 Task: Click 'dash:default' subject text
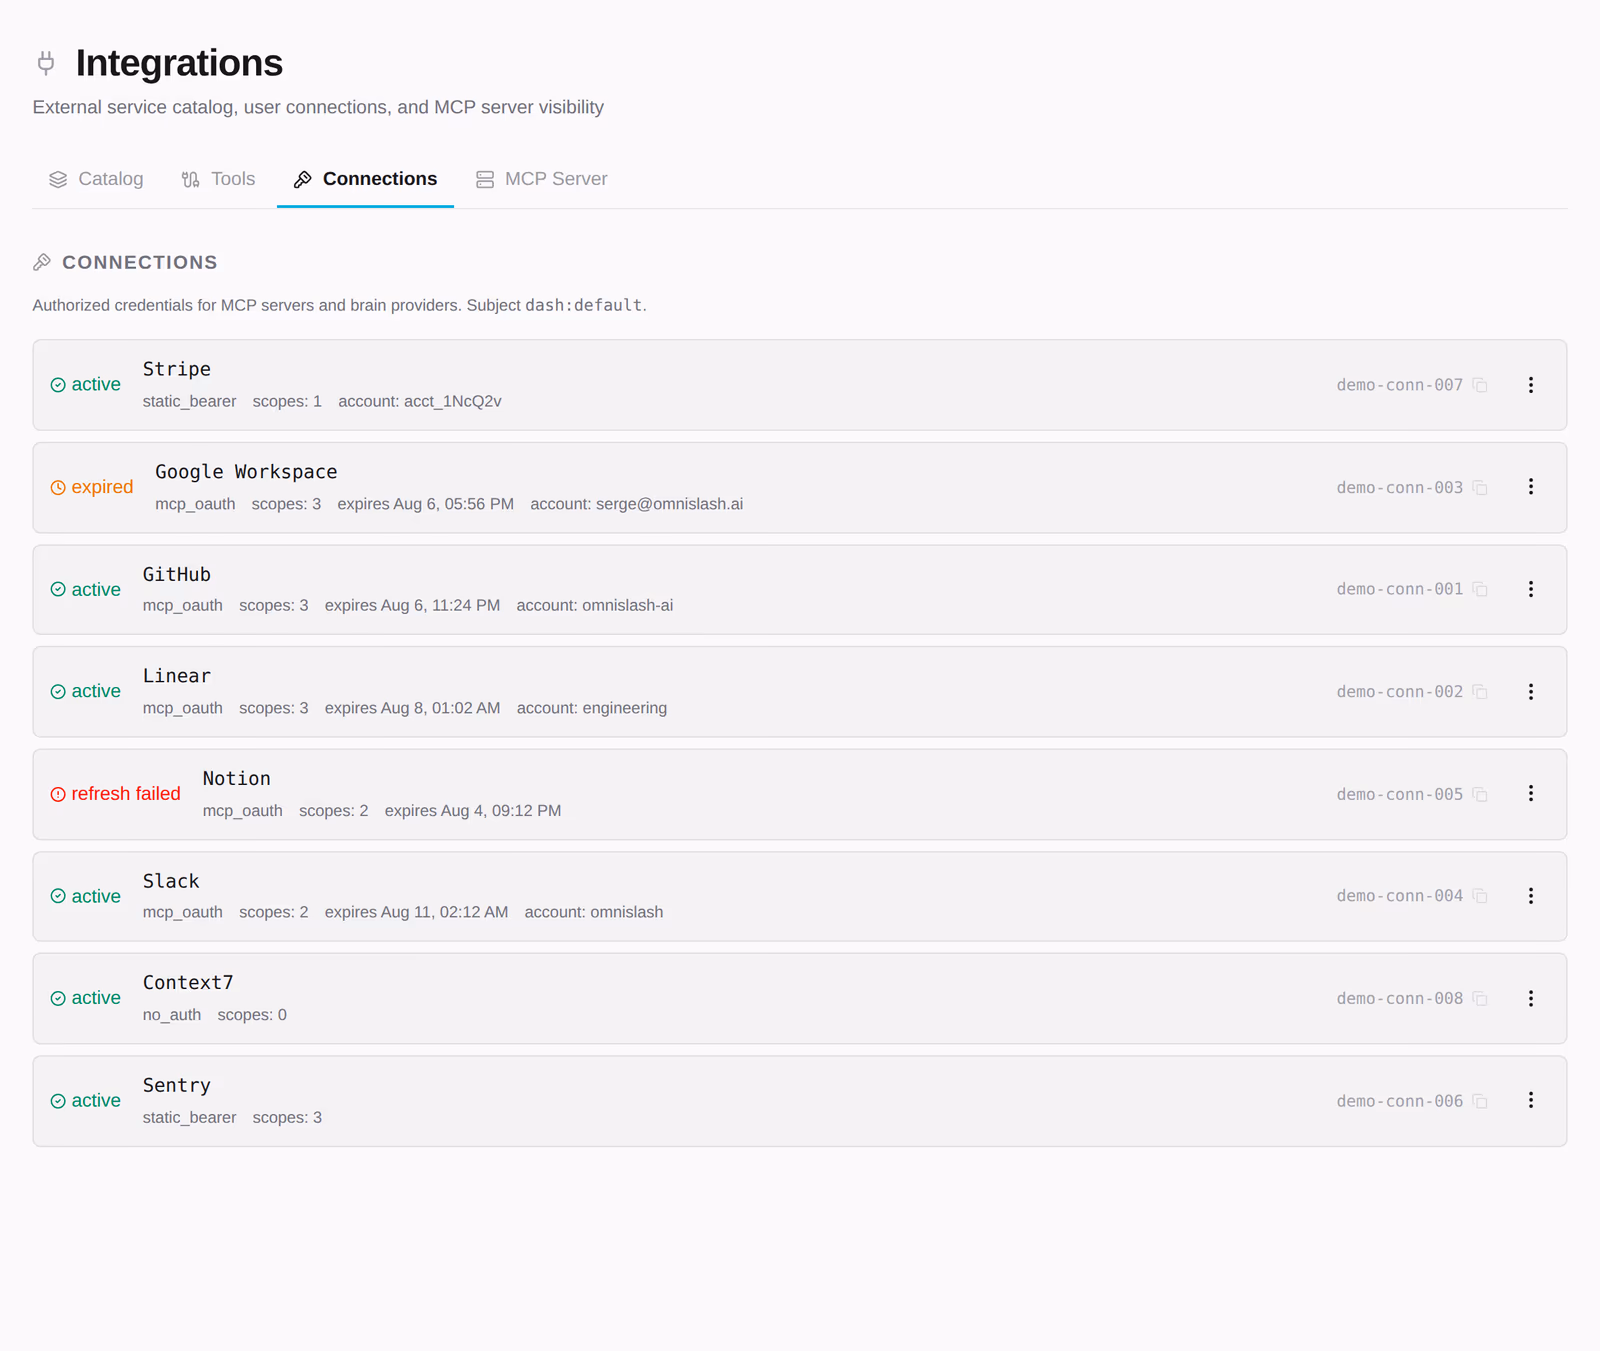click(x=584, y=305)
